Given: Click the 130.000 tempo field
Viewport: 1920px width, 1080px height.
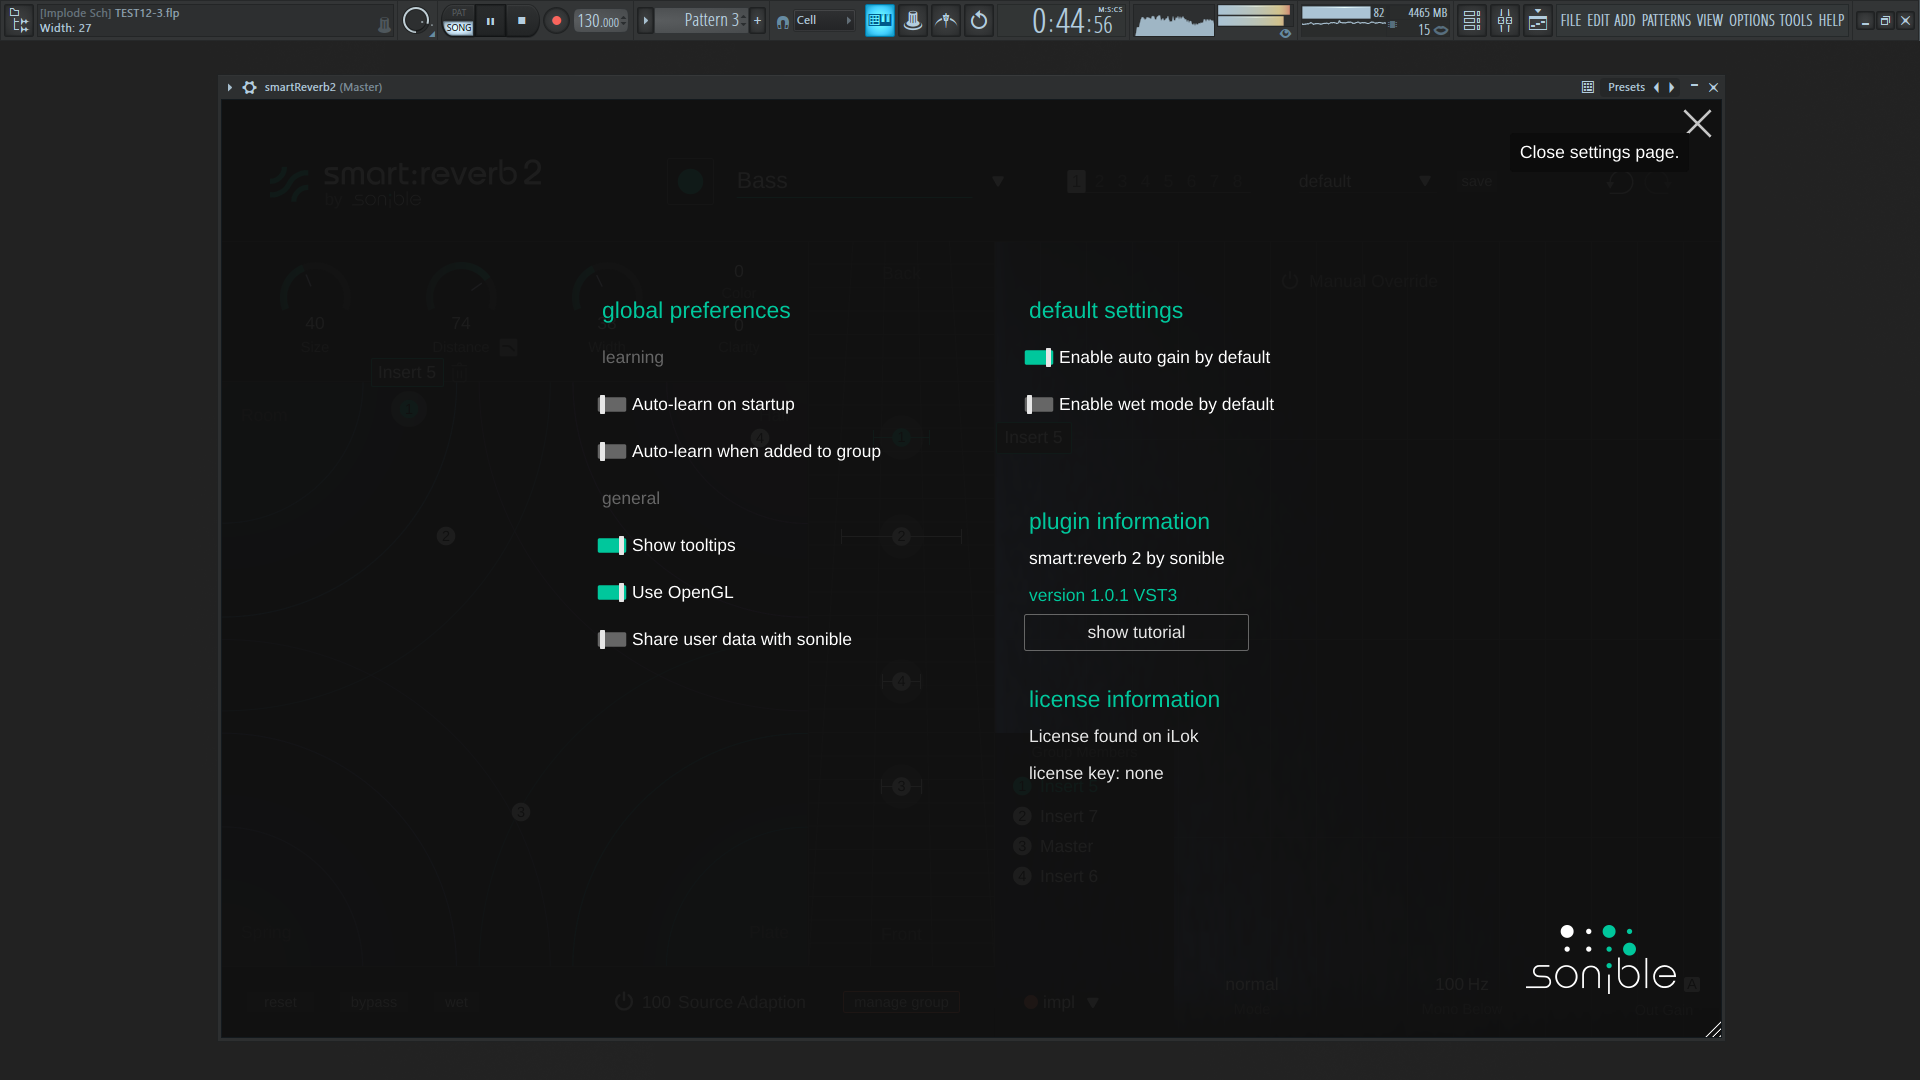Looking at the screenshot, I should (x=600, y=21).
